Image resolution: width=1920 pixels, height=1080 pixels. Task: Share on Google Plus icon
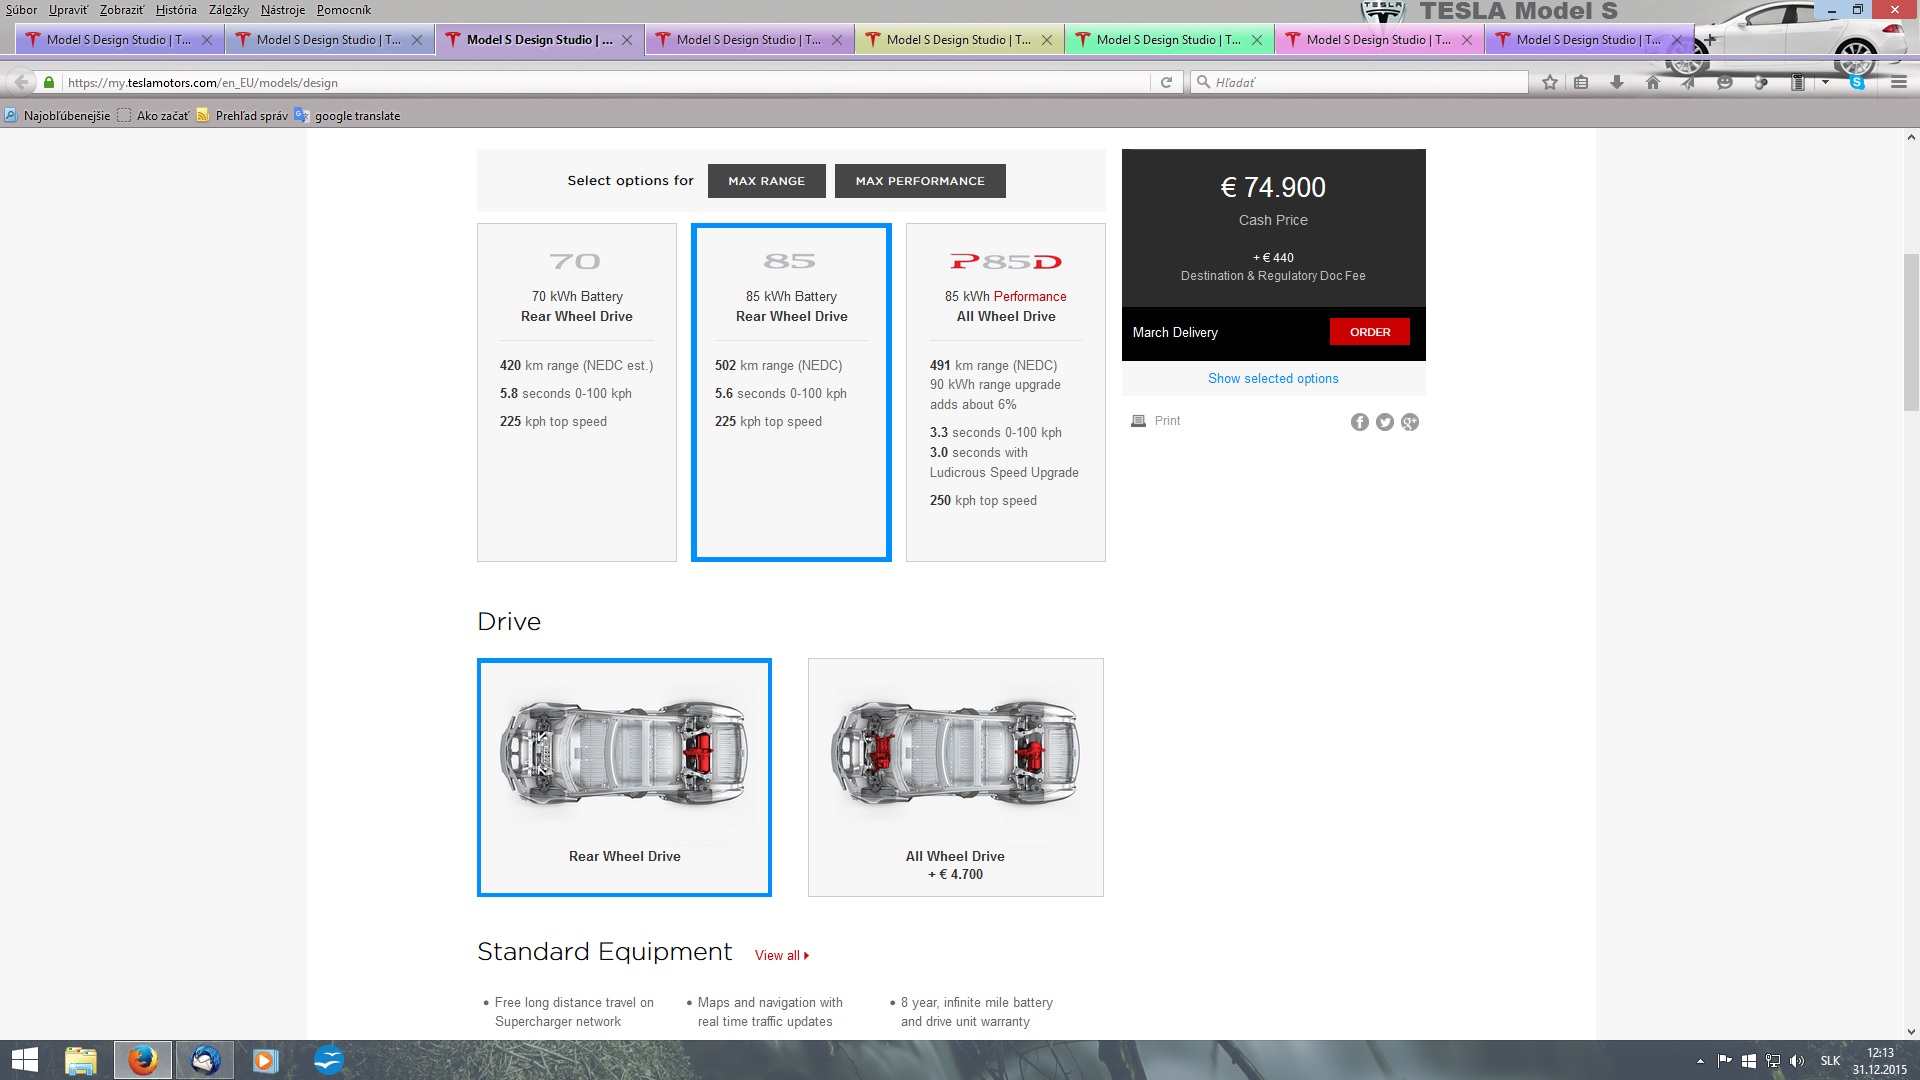1410,422
